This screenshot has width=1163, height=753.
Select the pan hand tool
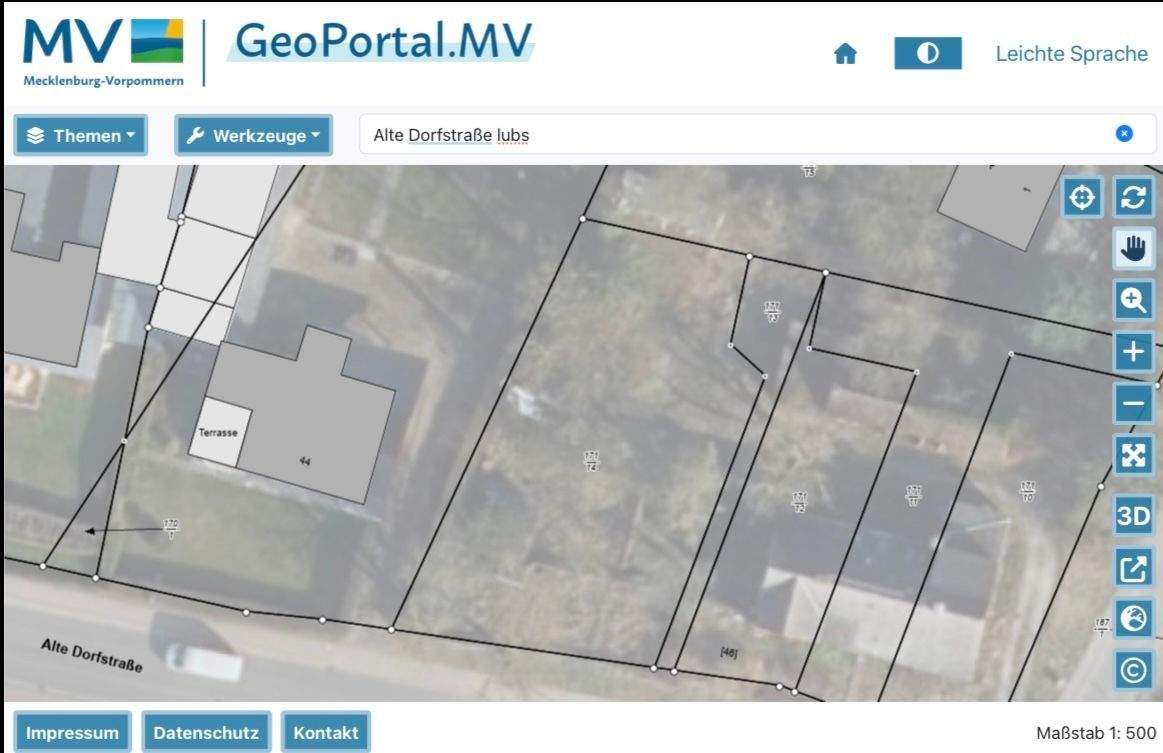1134,248
